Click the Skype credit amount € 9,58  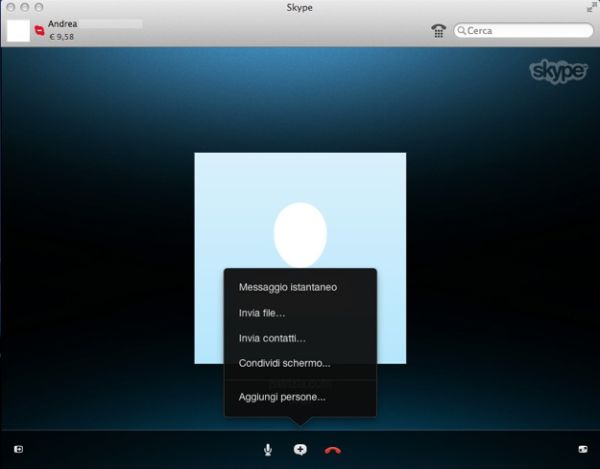point(63,37)
